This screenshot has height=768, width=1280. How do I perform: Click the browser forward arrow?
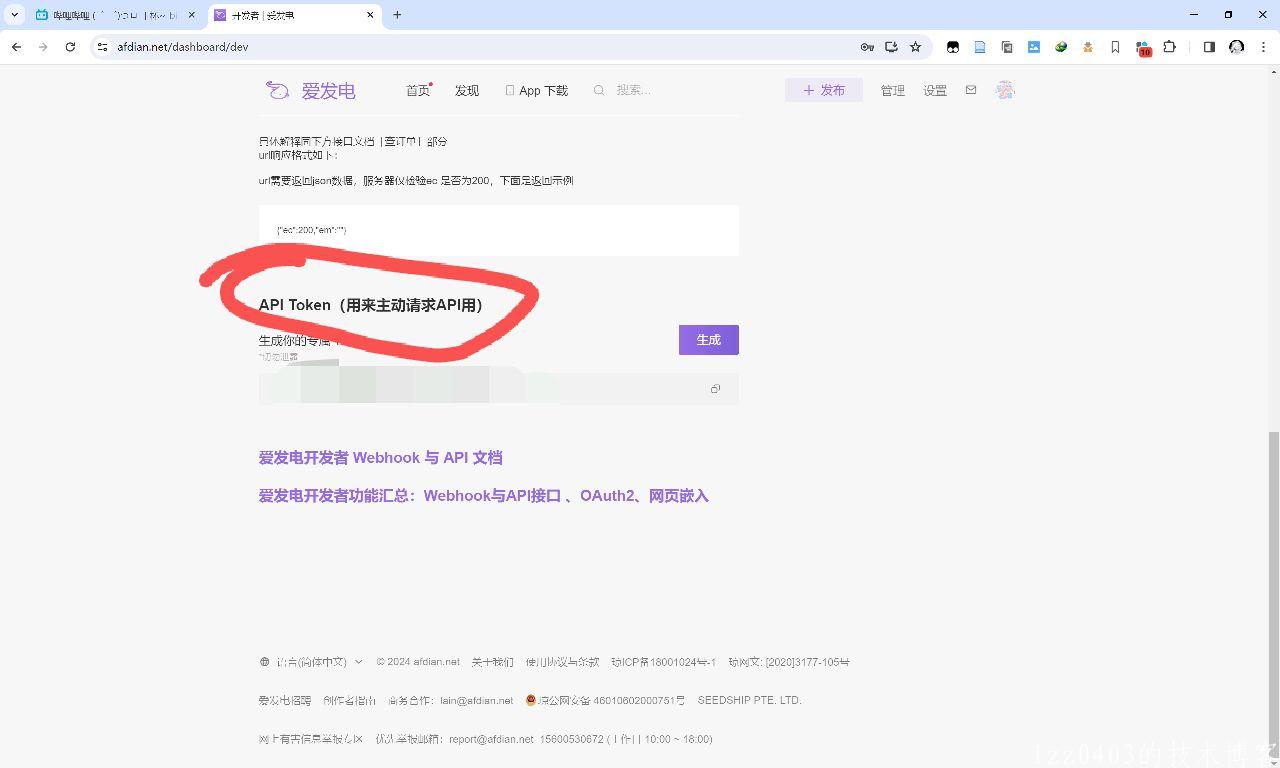43,47
